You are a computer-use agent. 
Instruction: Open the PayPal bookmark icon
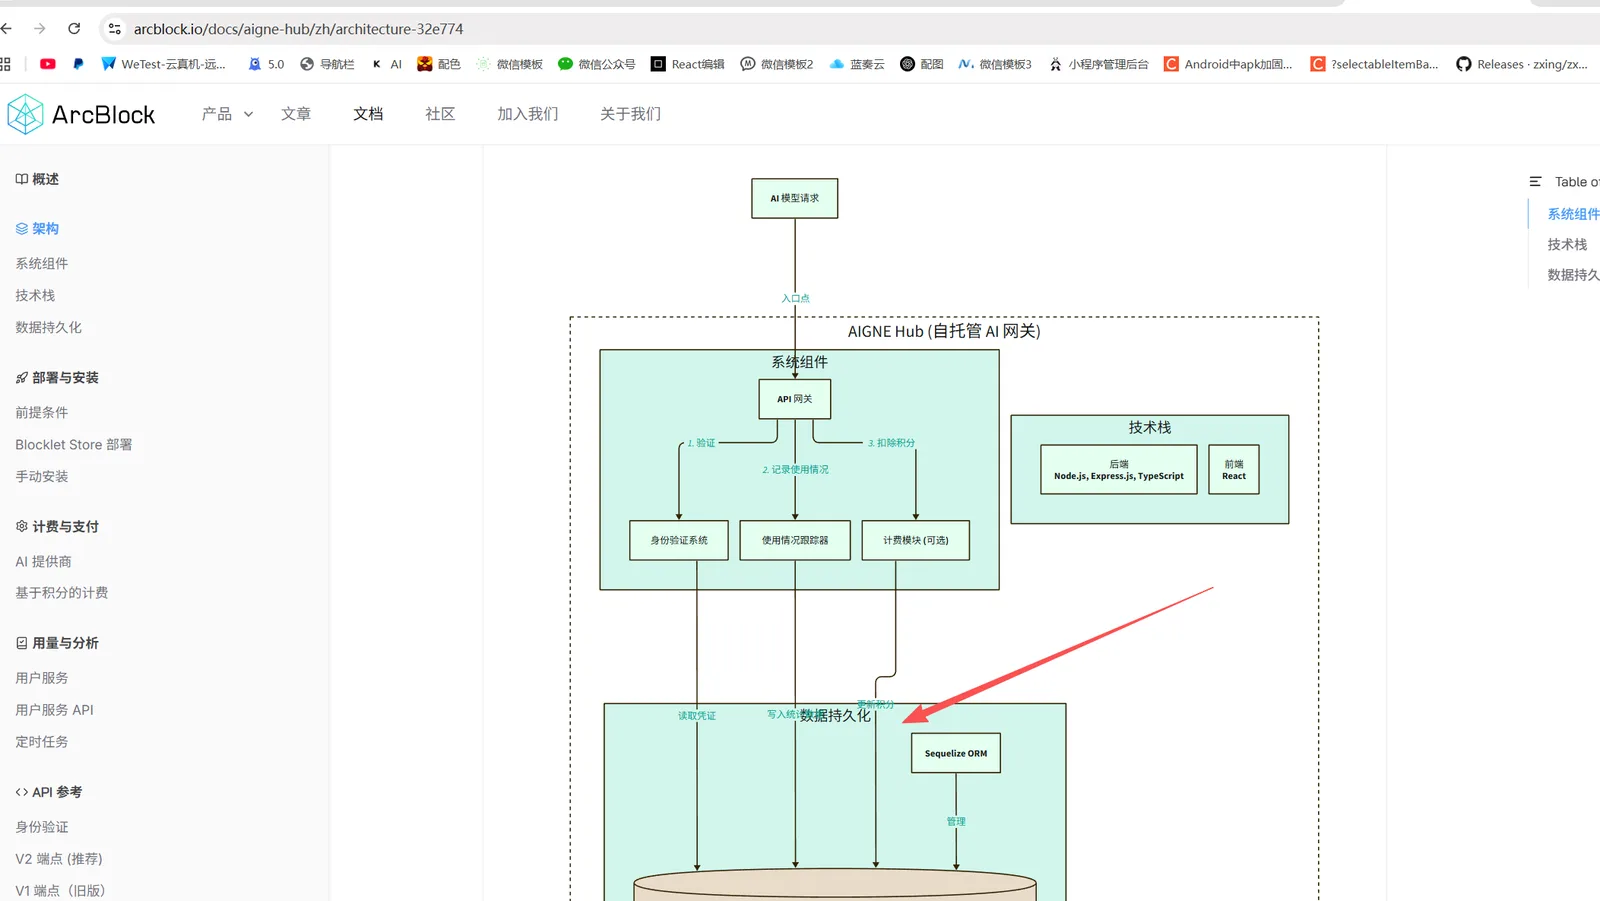tap(78, 64)
